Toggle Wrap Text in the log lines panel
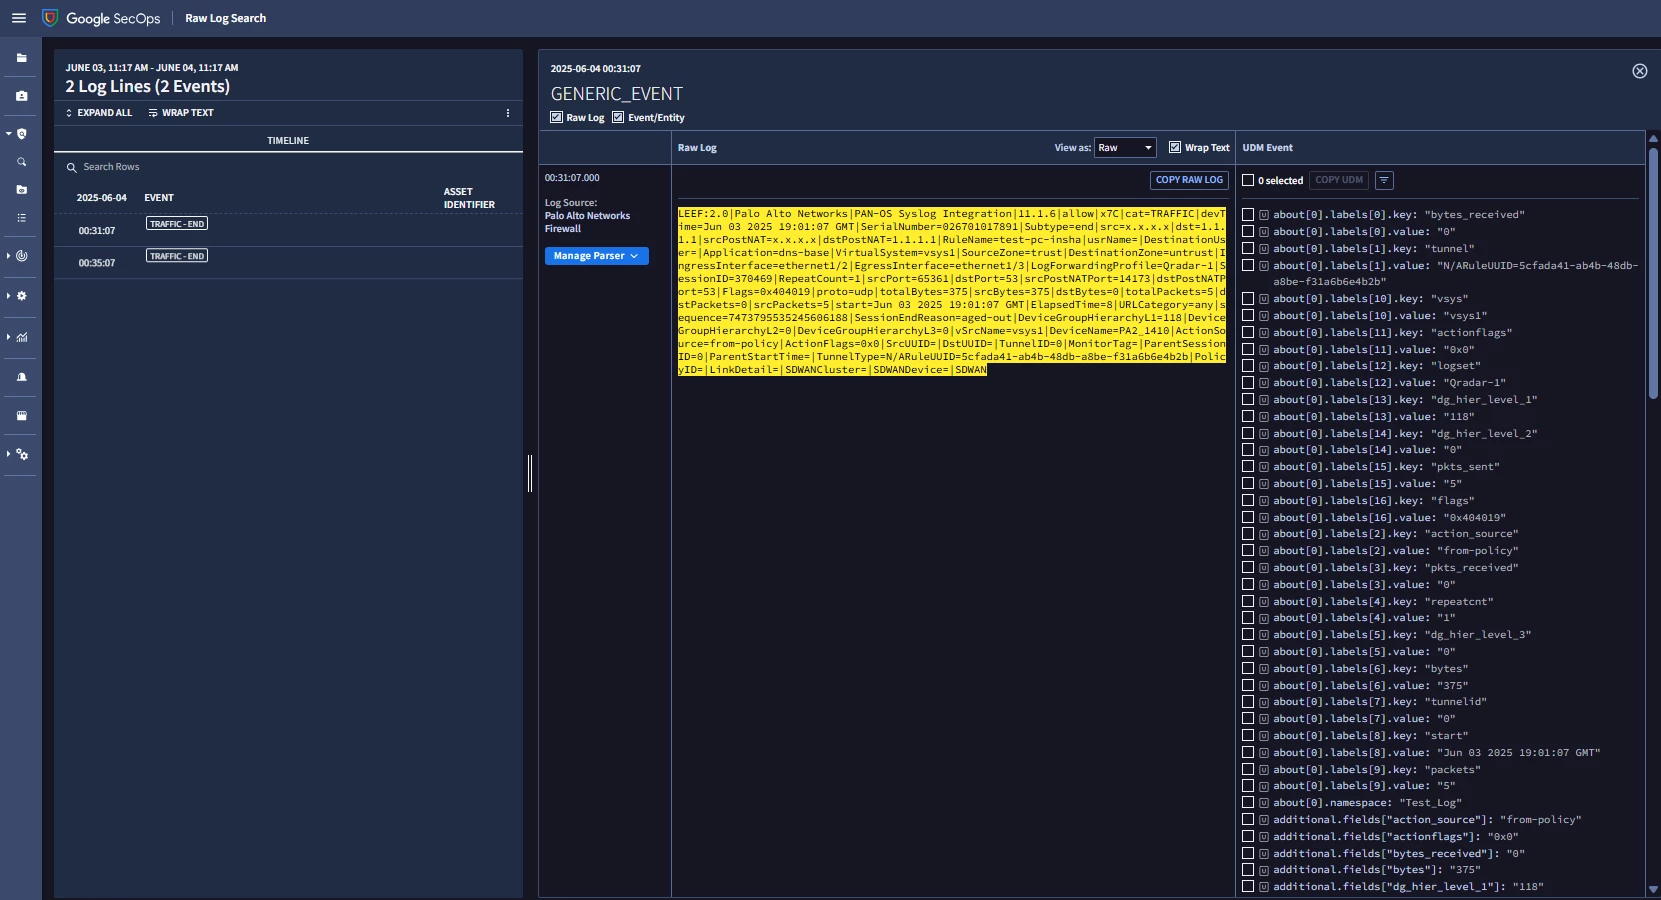1661x900 pixels. tap(181, 113)
